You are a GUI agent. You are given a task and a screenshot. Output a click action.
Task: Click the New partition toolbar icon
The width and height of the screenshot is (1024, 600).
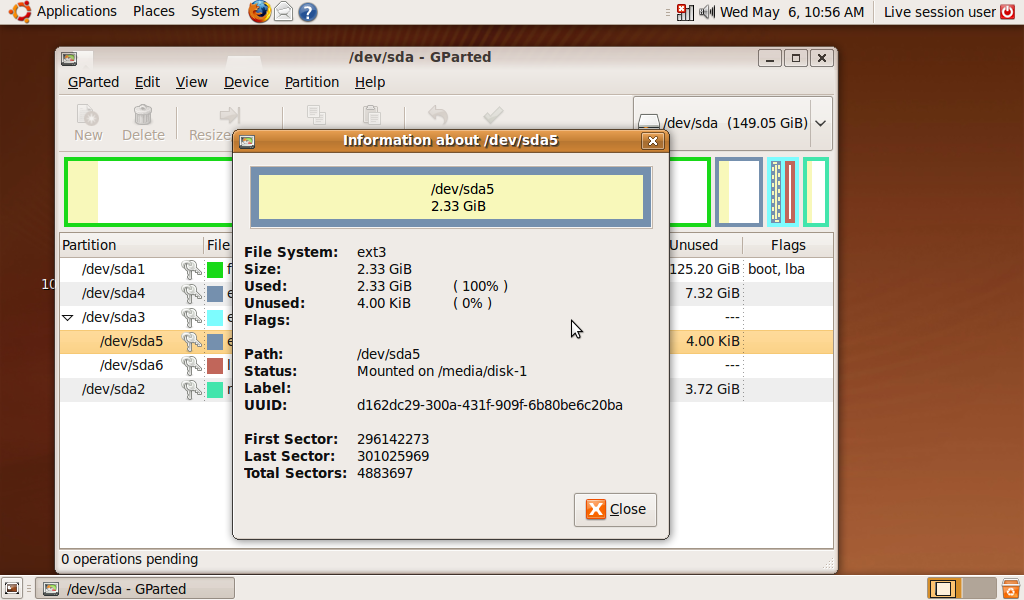tap(88, 122)
